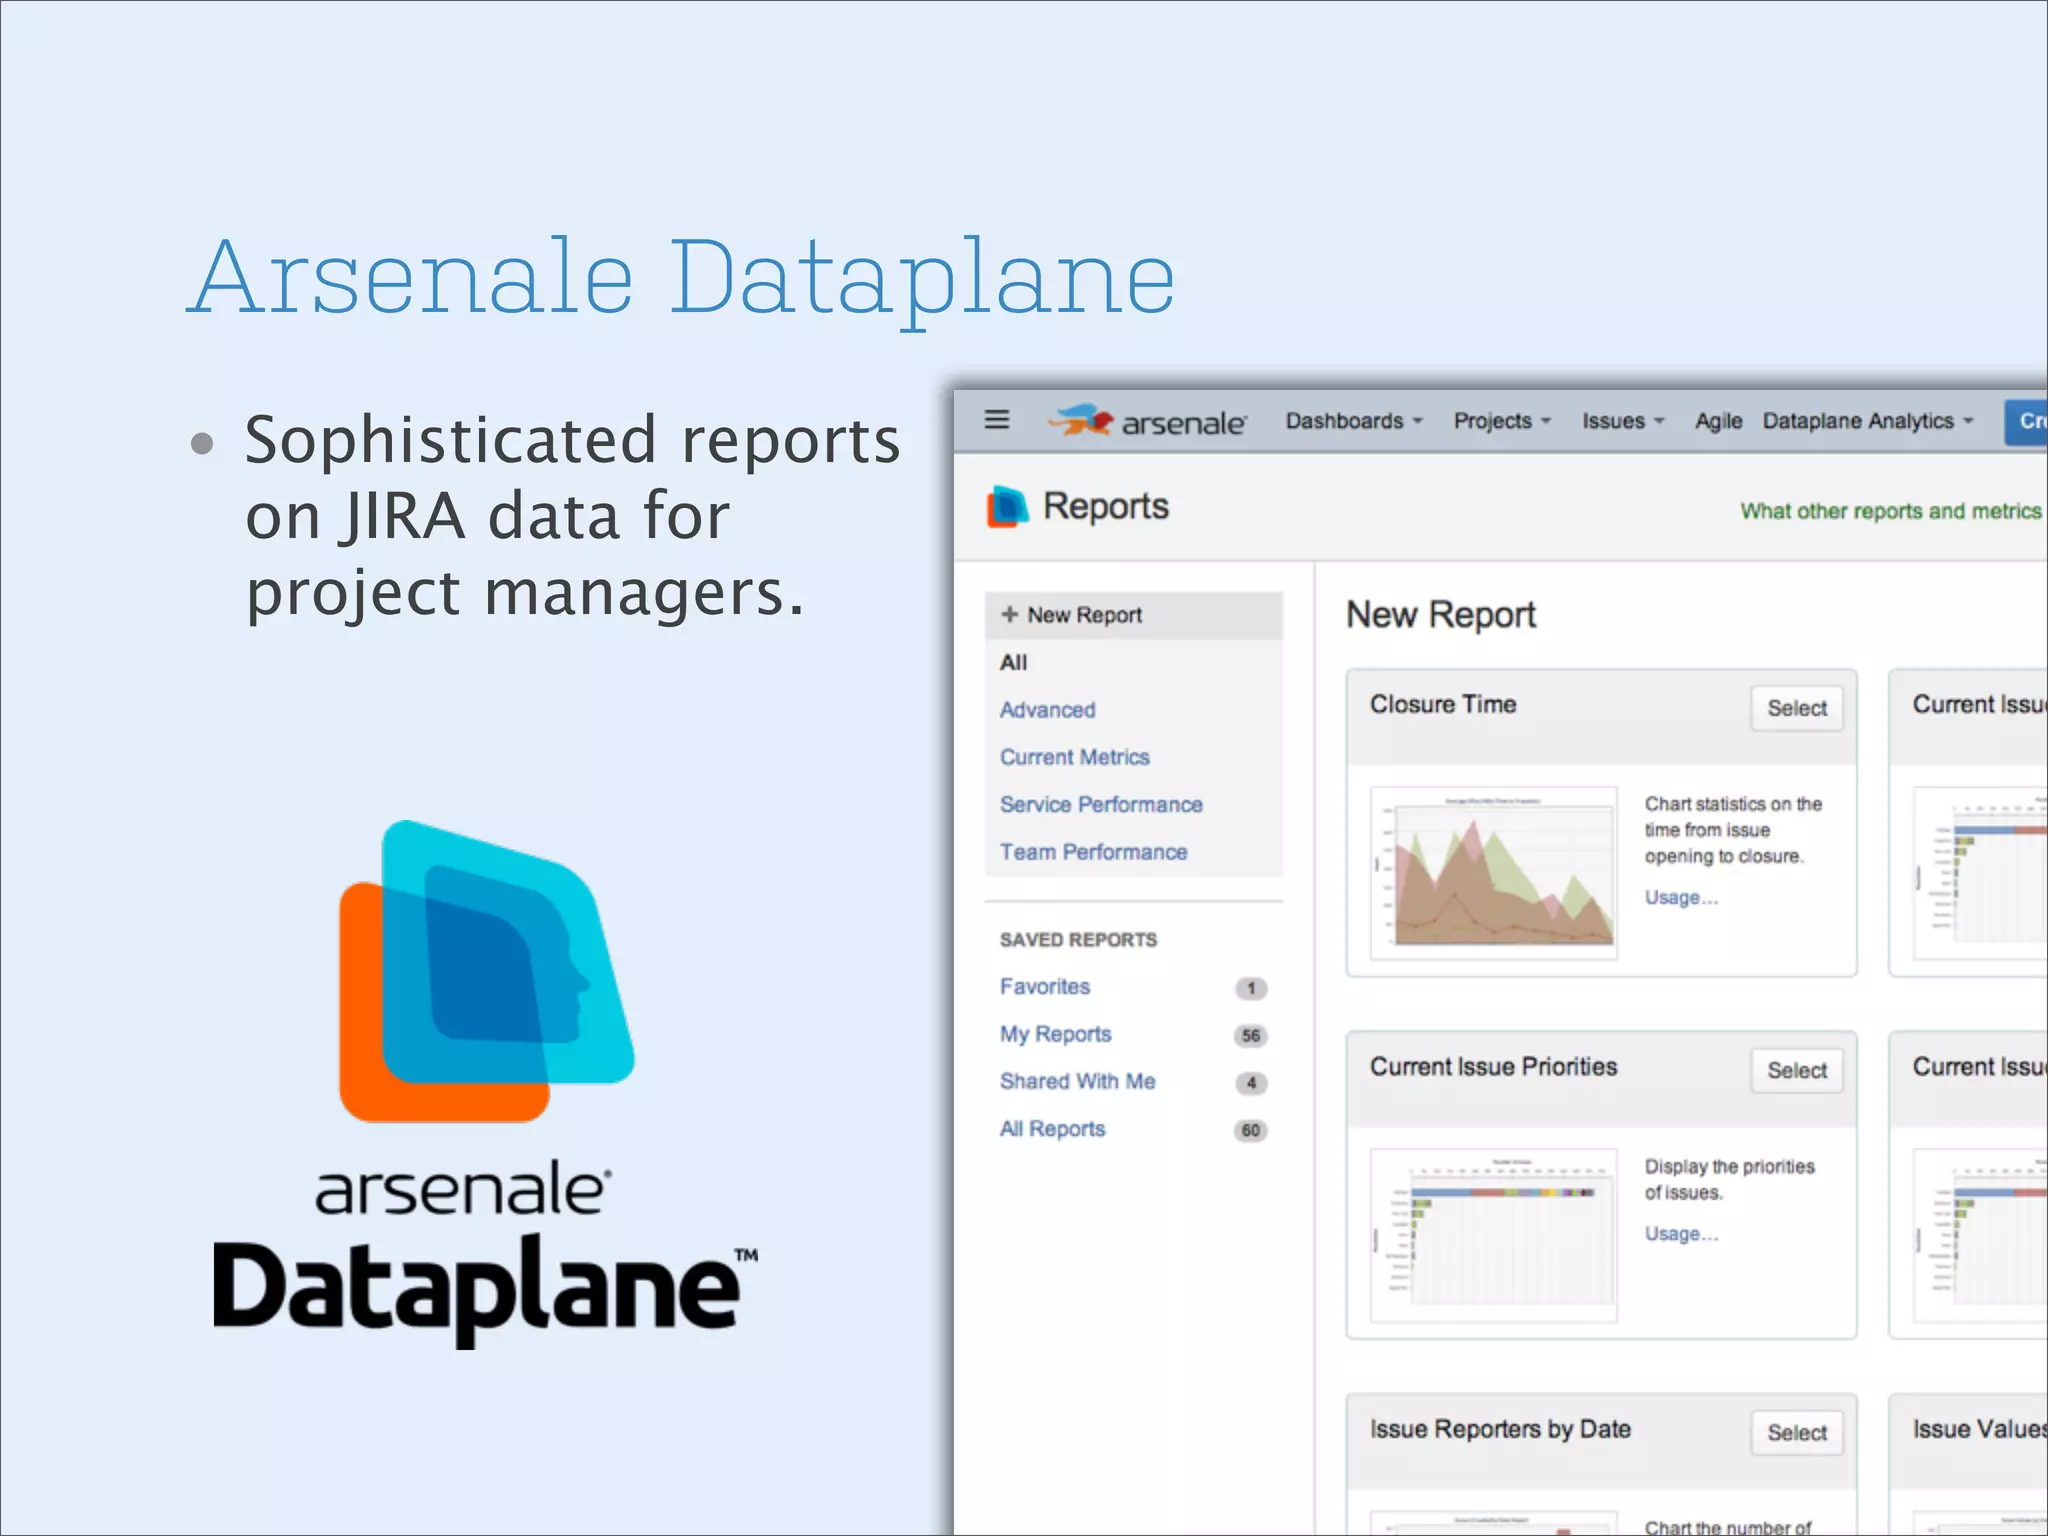2048x1536 pixels.
Task: Click 'Display the priorities of issues' description
Action: click(1729, 1179)
